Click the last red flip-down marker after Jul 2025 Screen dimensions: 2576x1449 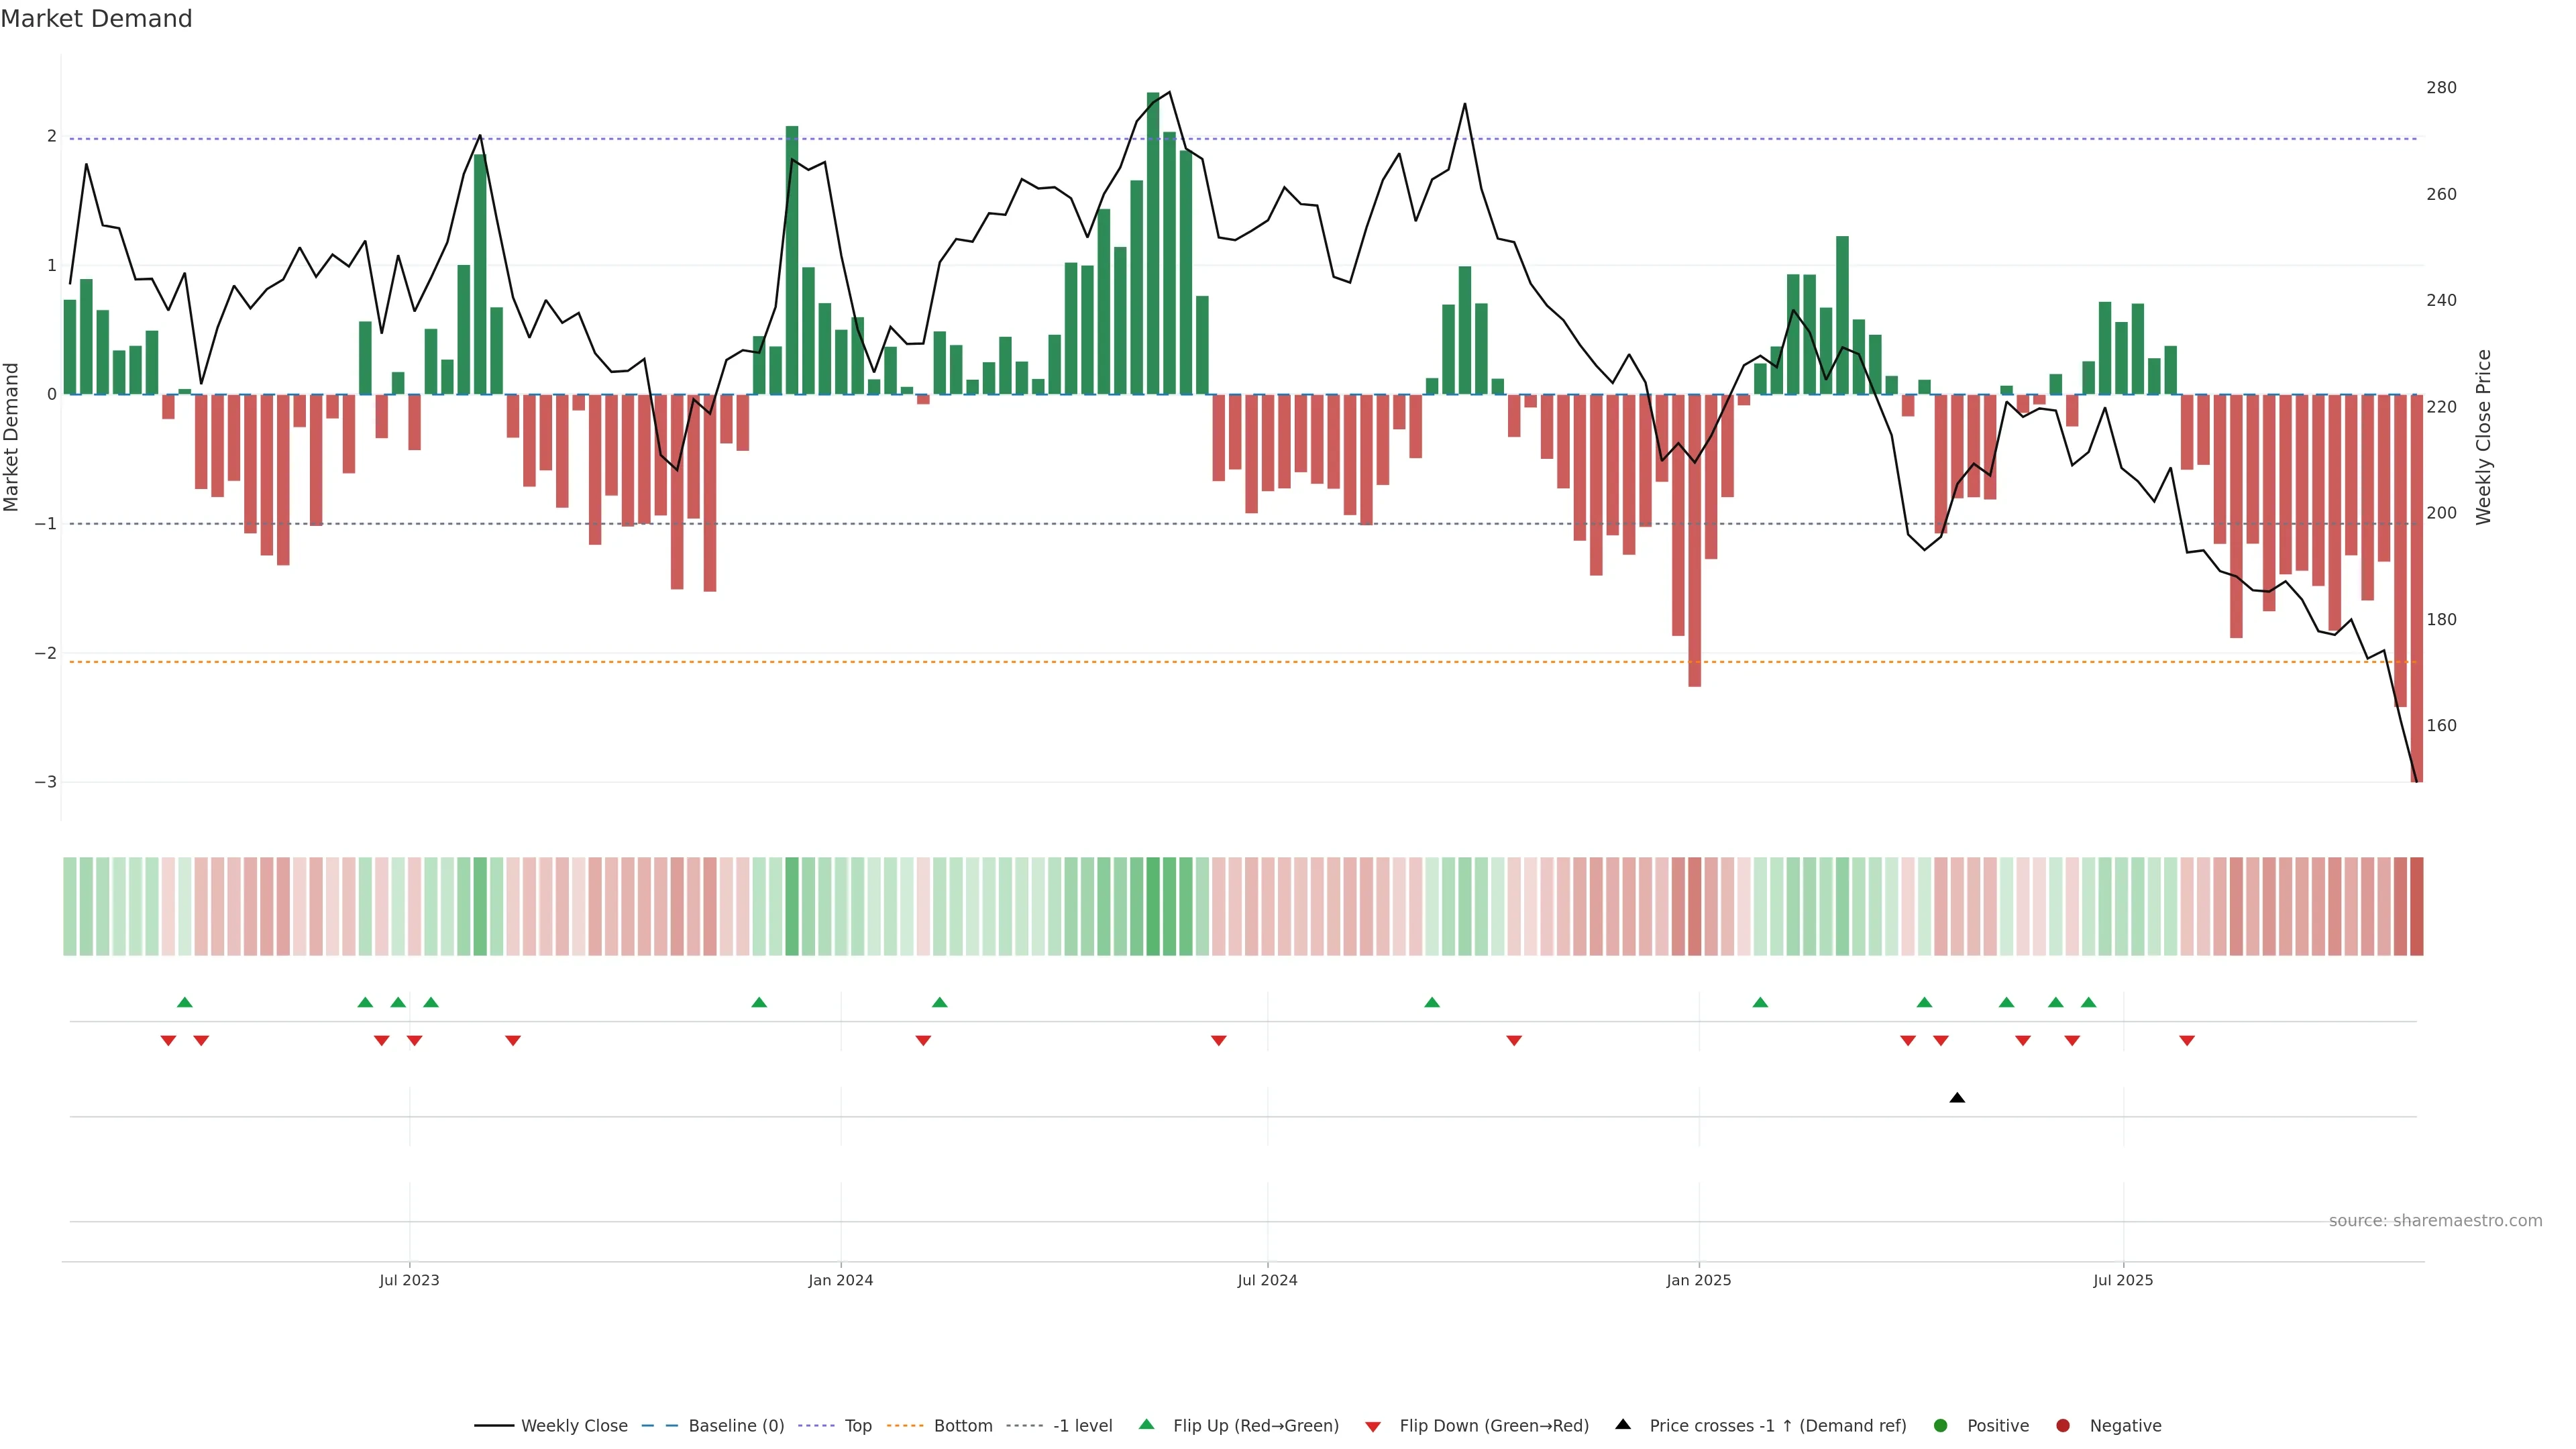click(x=2187, y=1041)
